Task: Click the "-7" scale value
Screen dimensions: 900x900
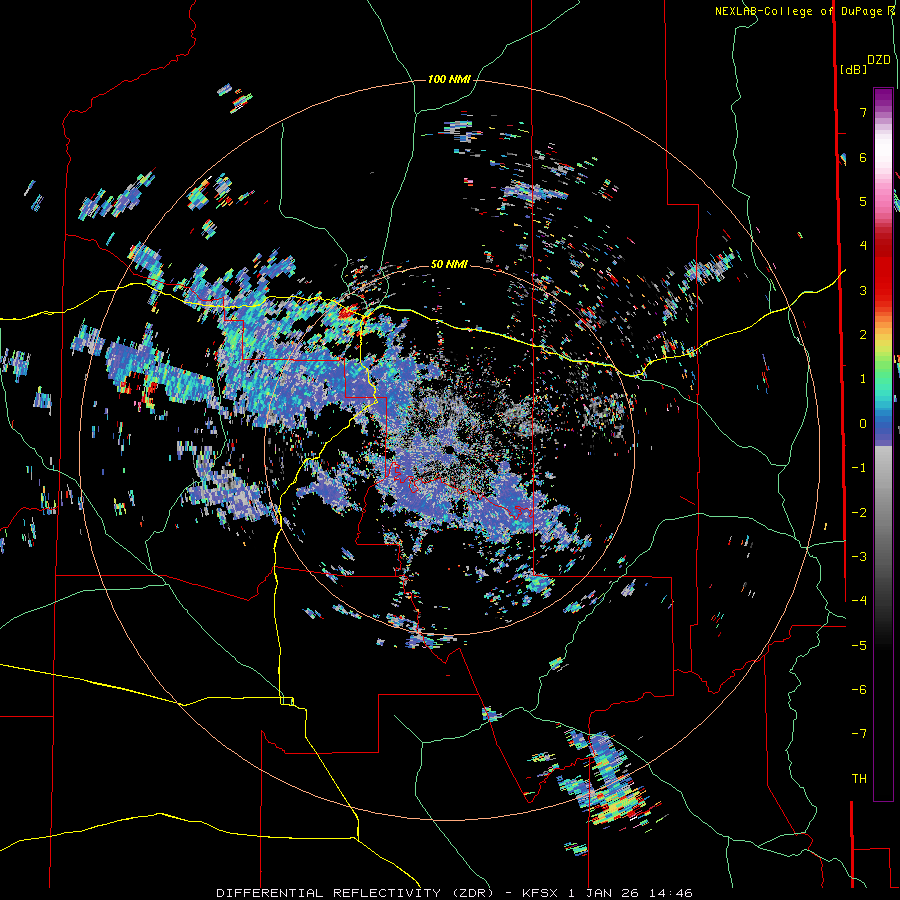Action: tap(859, 734)
